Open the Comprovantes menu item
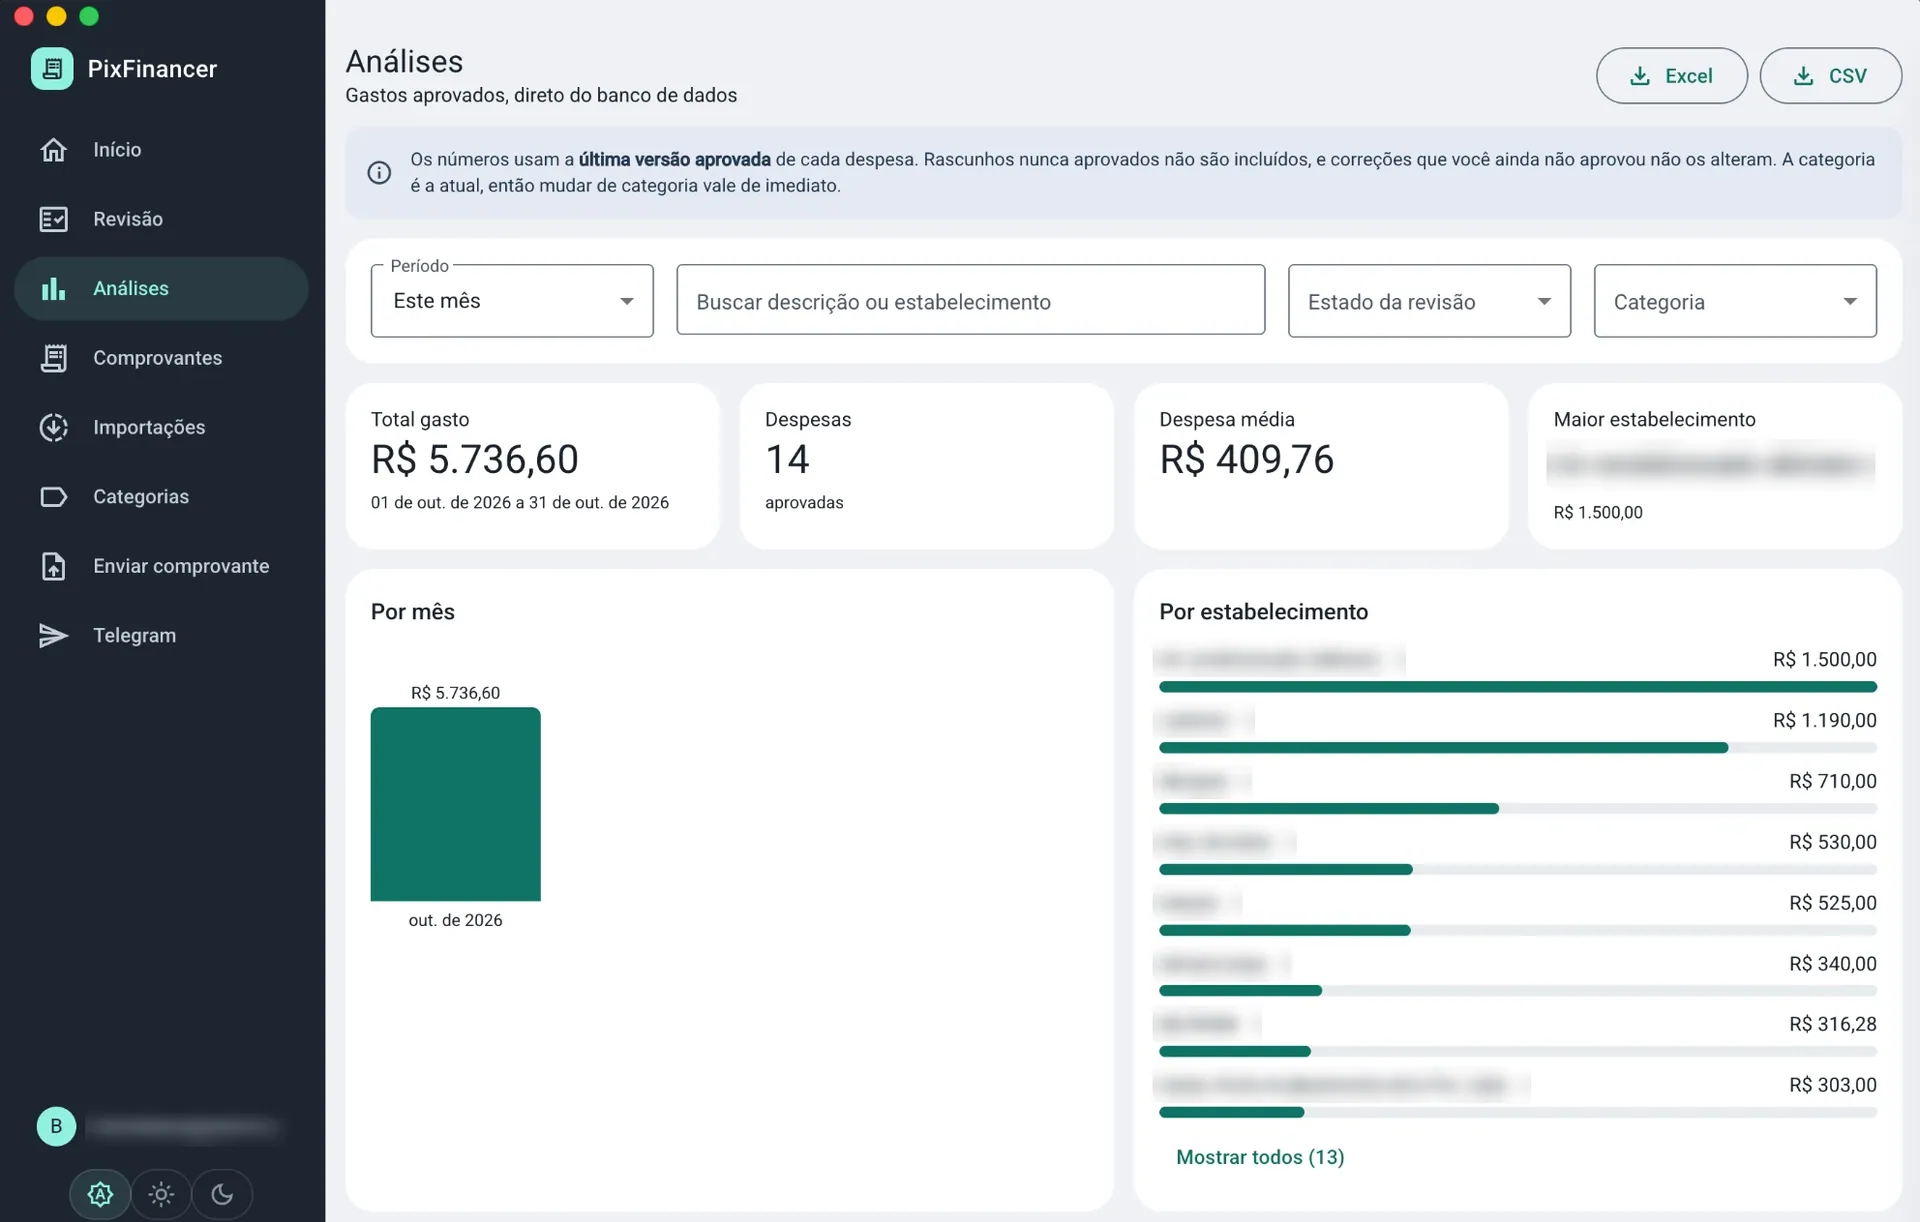 (161, 358)
